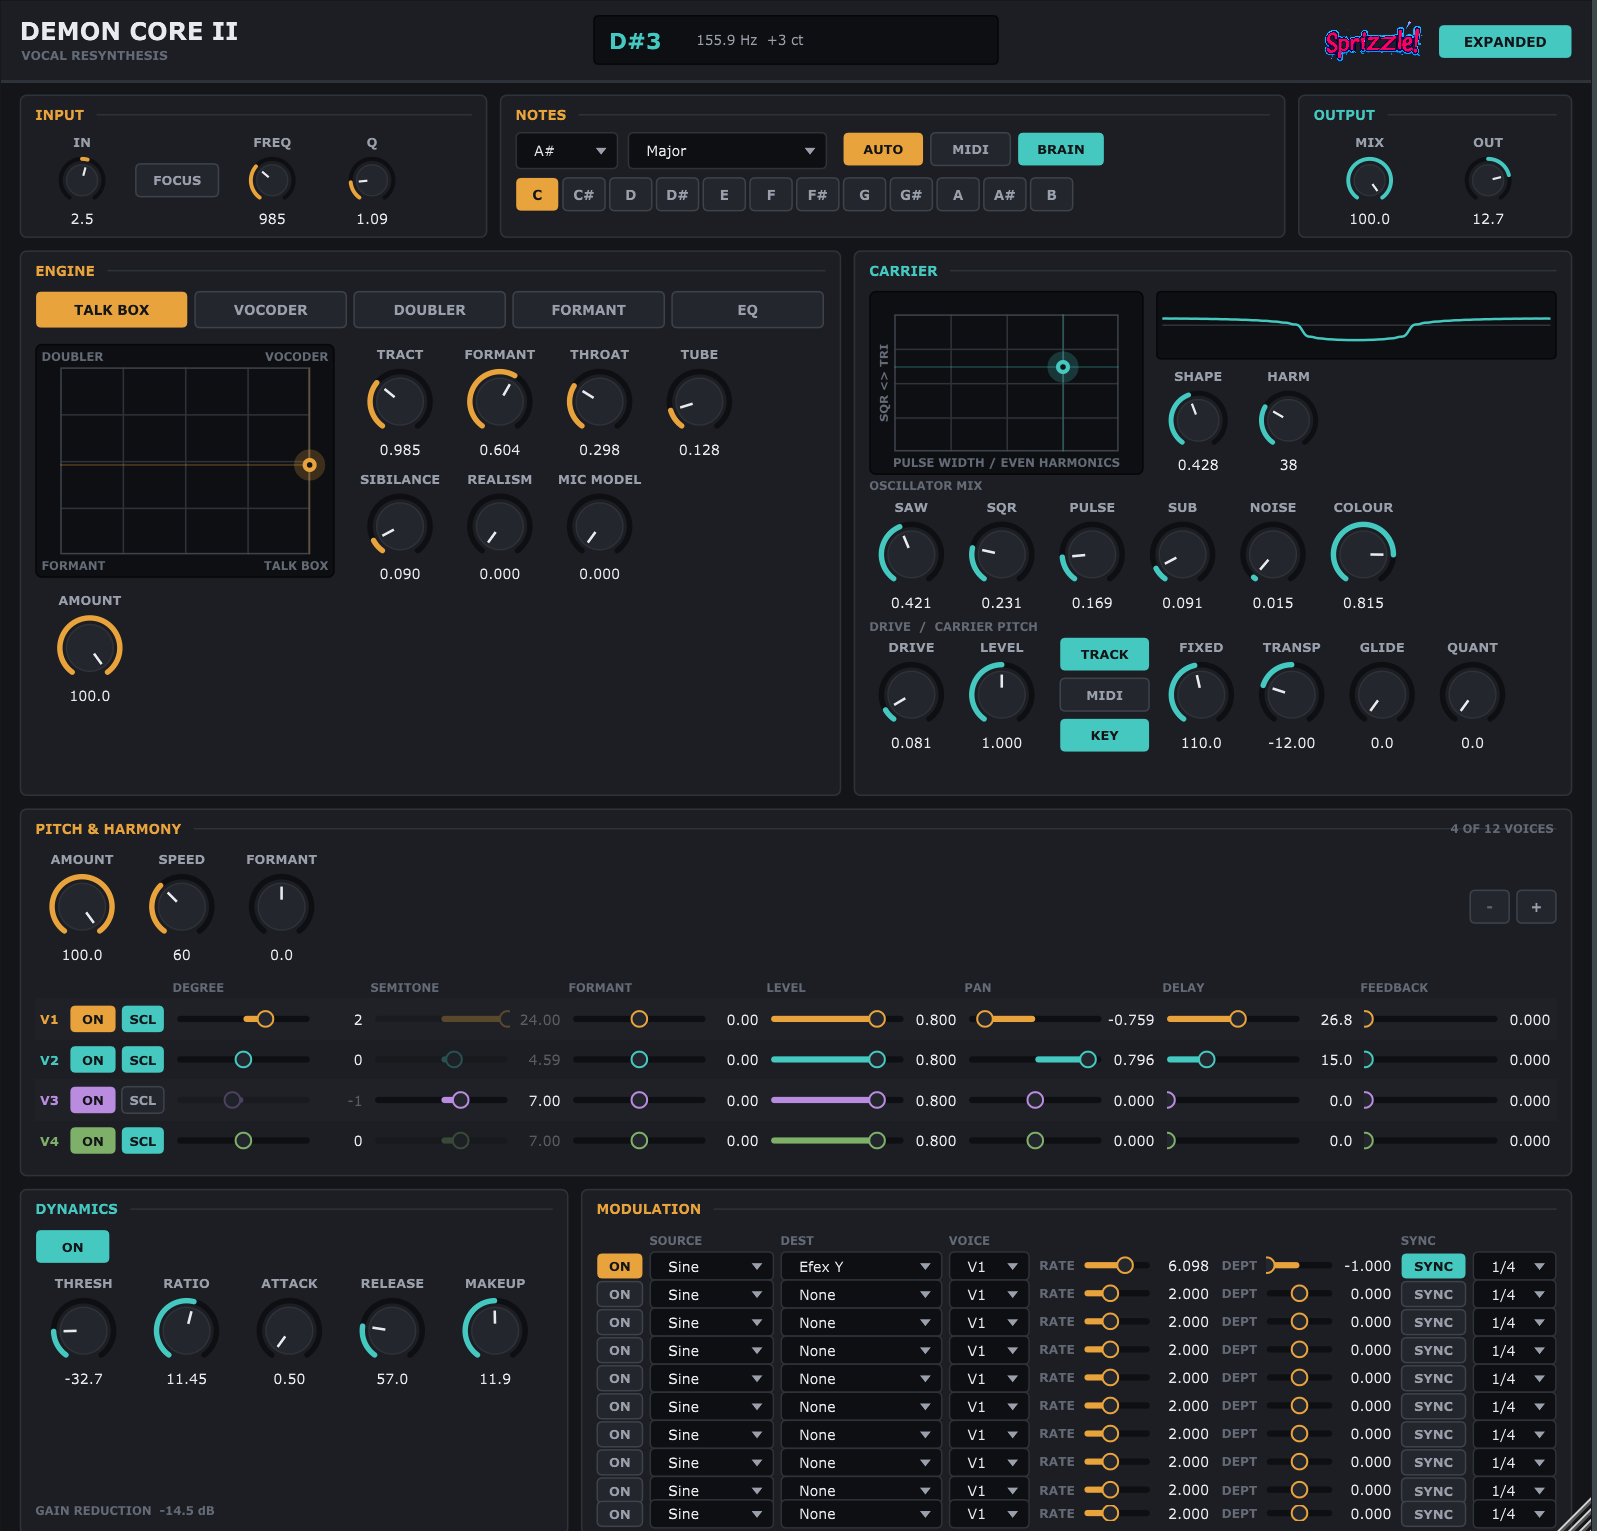1597x1531 pixels.
Task: Enable the F# note button
Action: tap(817, 195)
